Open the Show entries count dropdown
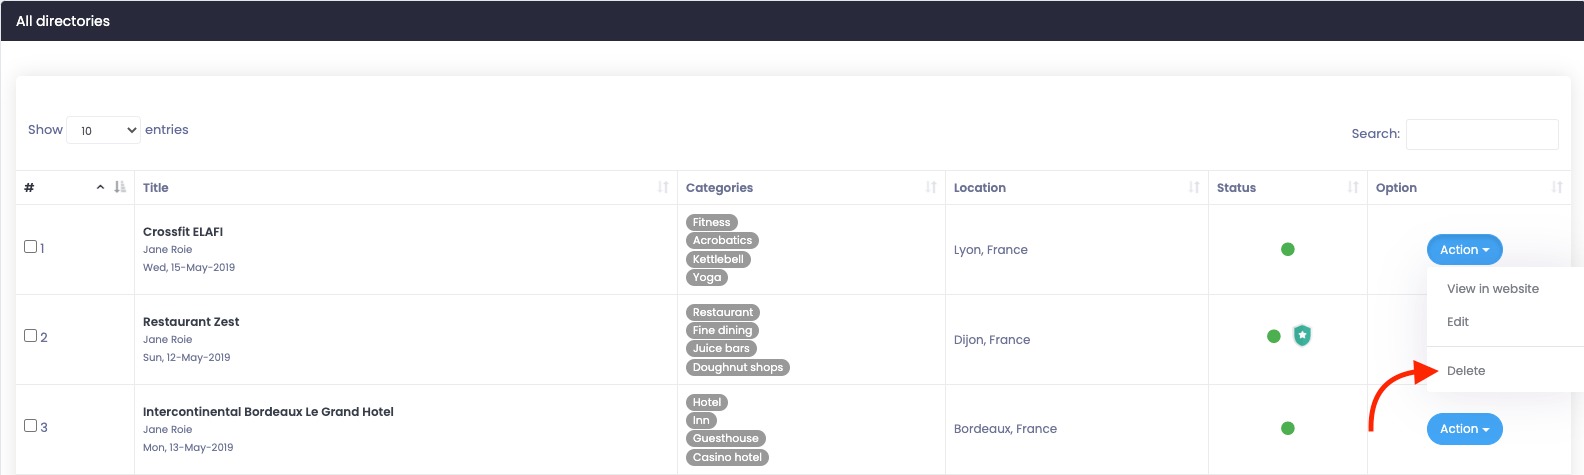Image resolution: width=1584 pixels, height=475 pixels. [103, 130]
